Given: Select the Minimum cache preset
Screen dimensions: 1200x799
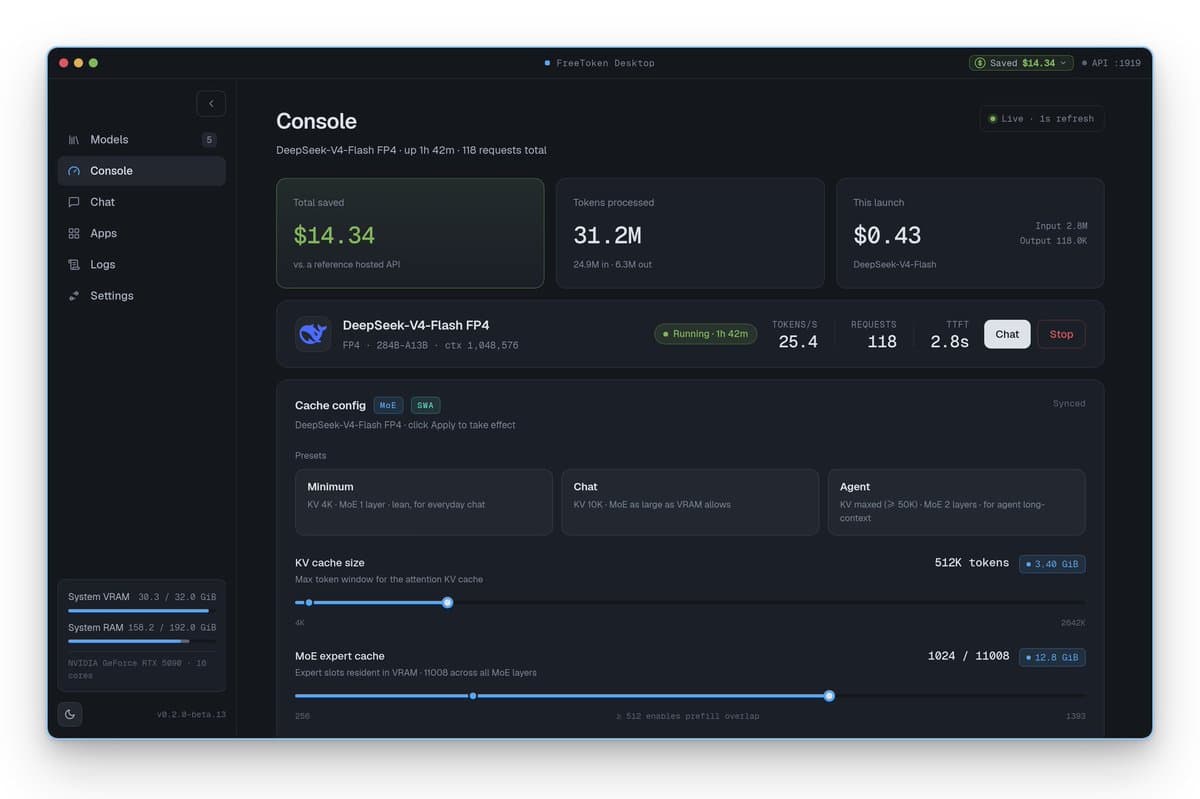Looking at the screenshot, I should point(424,502).
